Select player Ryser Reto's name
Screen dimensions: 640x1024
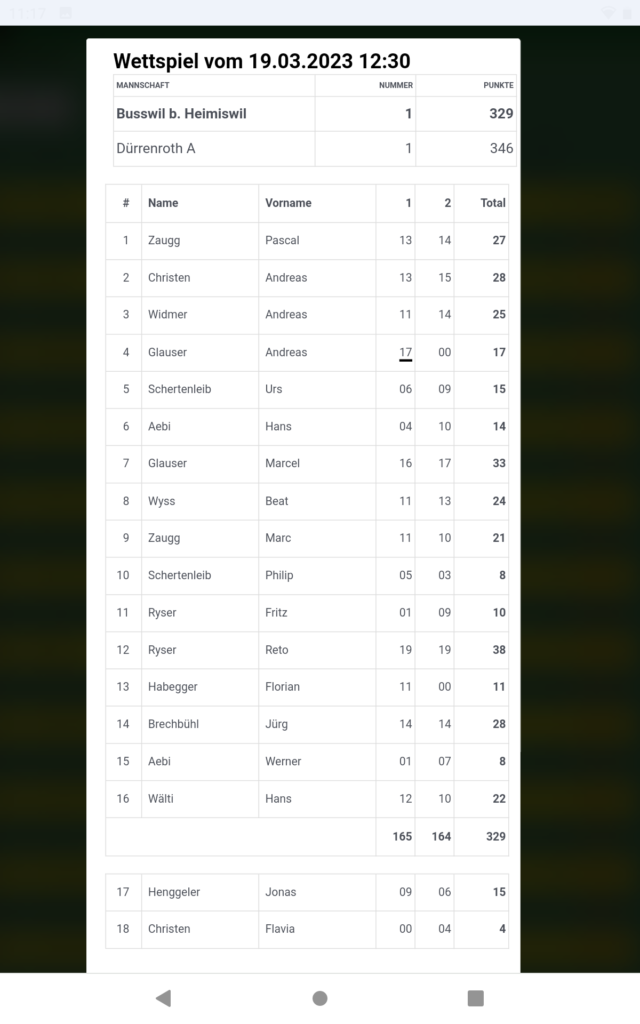pyautogui.click(x=162, y=650)
